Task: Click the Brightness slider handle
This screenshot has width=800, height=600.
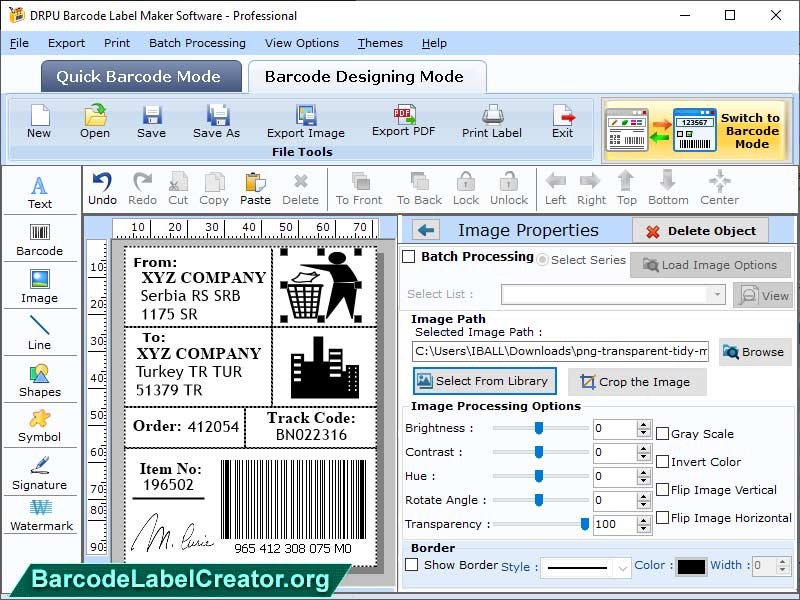Action: click(x=538, y=428)
